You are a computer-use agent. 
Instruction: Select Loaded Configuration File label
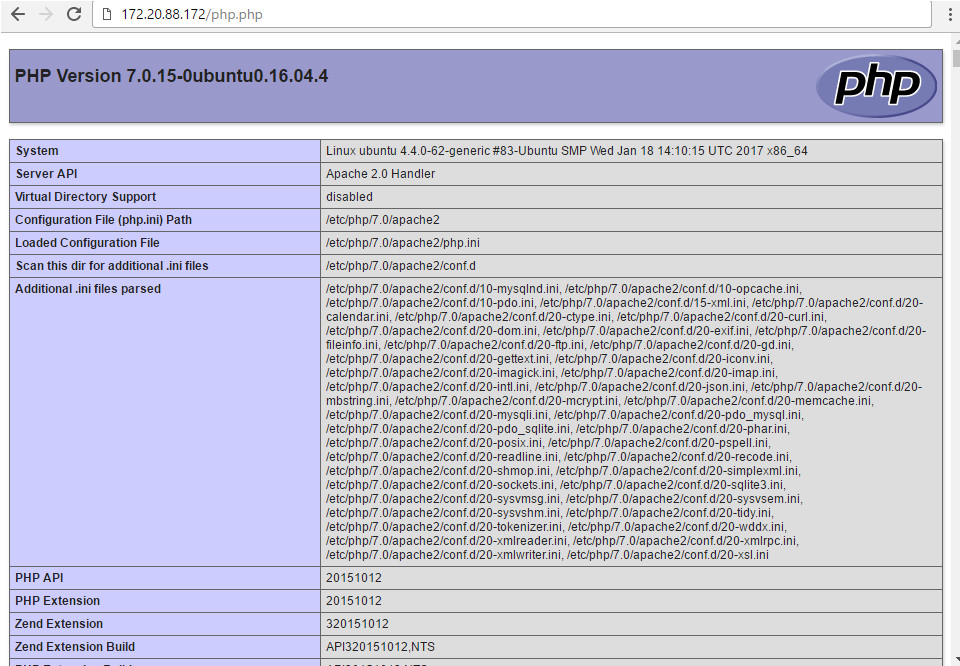point(88,243)
